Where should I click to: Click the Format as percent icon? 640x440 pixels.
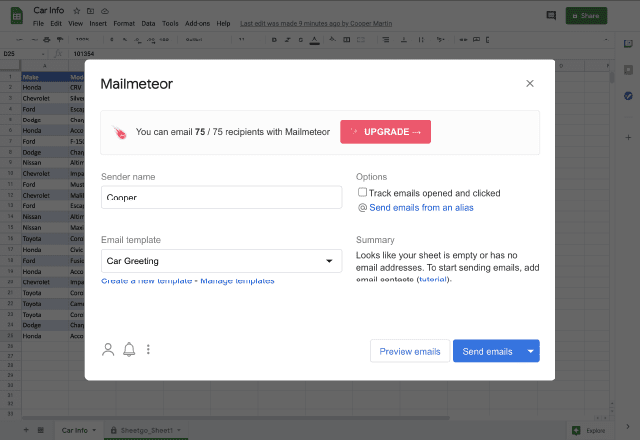click(x=125, y=40)
